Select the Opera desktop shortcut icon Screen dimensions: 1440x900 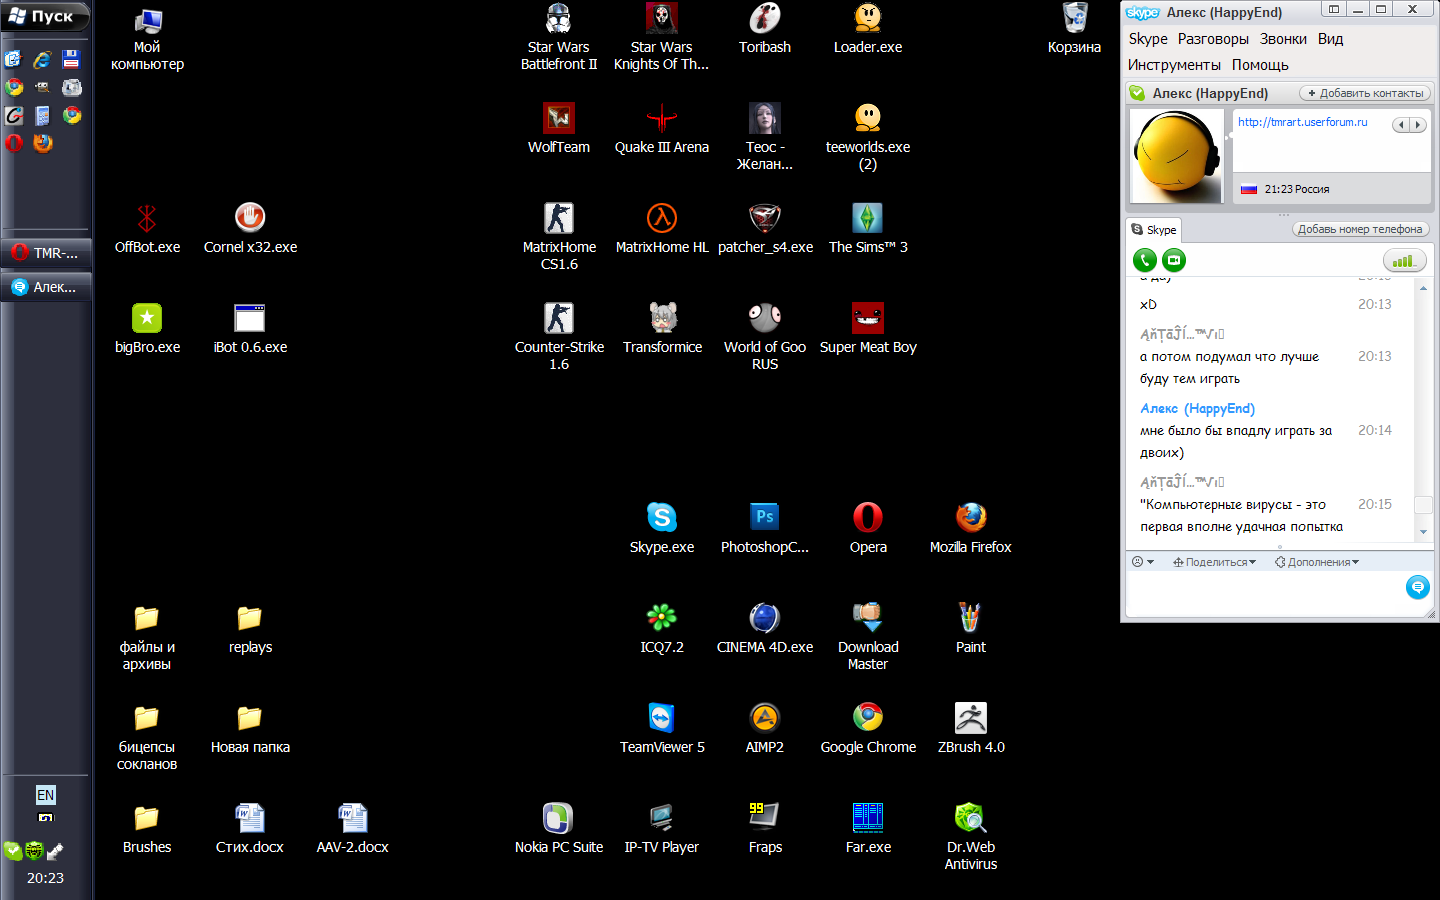click(x=868, y=529)
